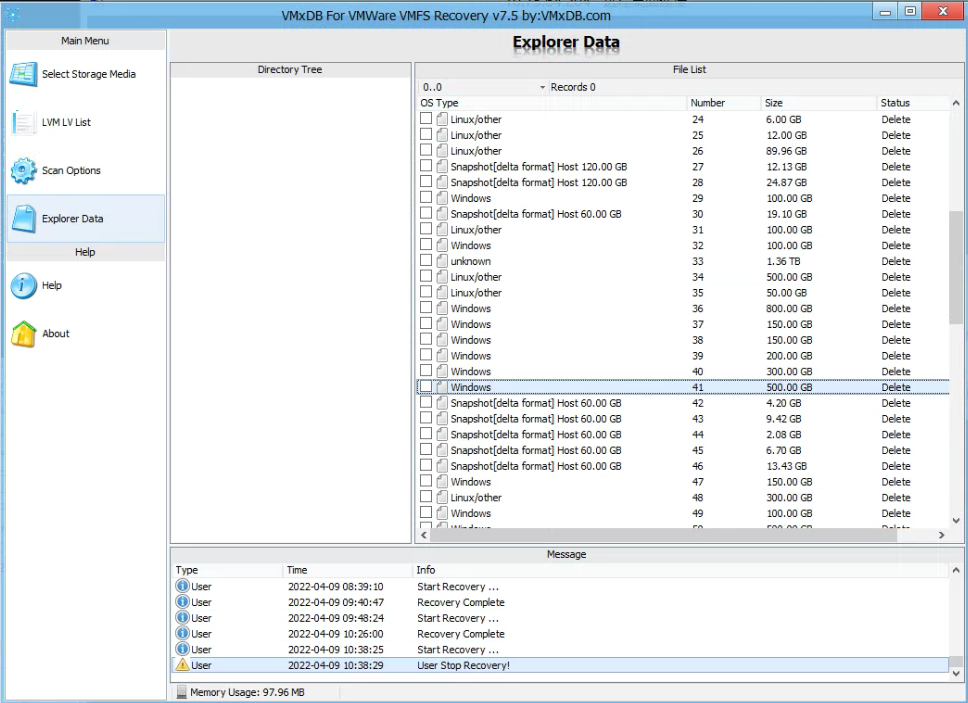Click the File List scroll right arrow
The image size is (968, 703).
(x=941, y=535)
